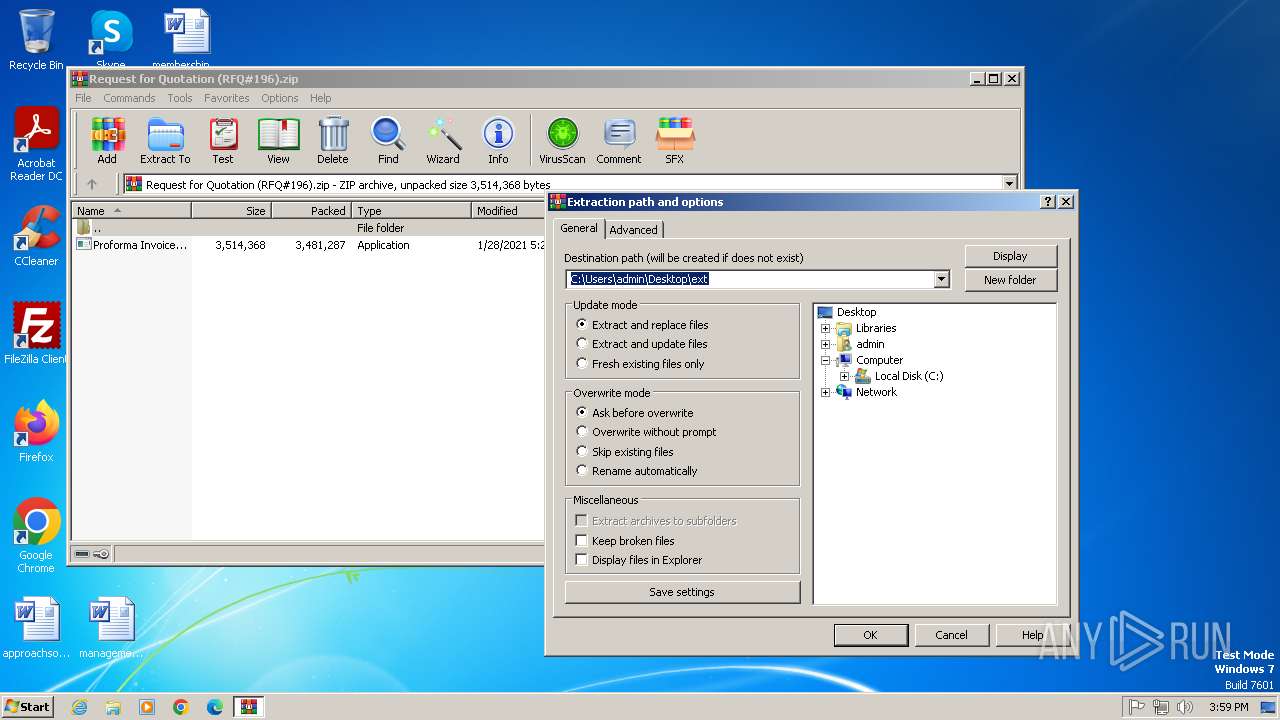Go up one level with arrow button
Viewport: 1280px width, 720px height.
(x=92, y=184)
